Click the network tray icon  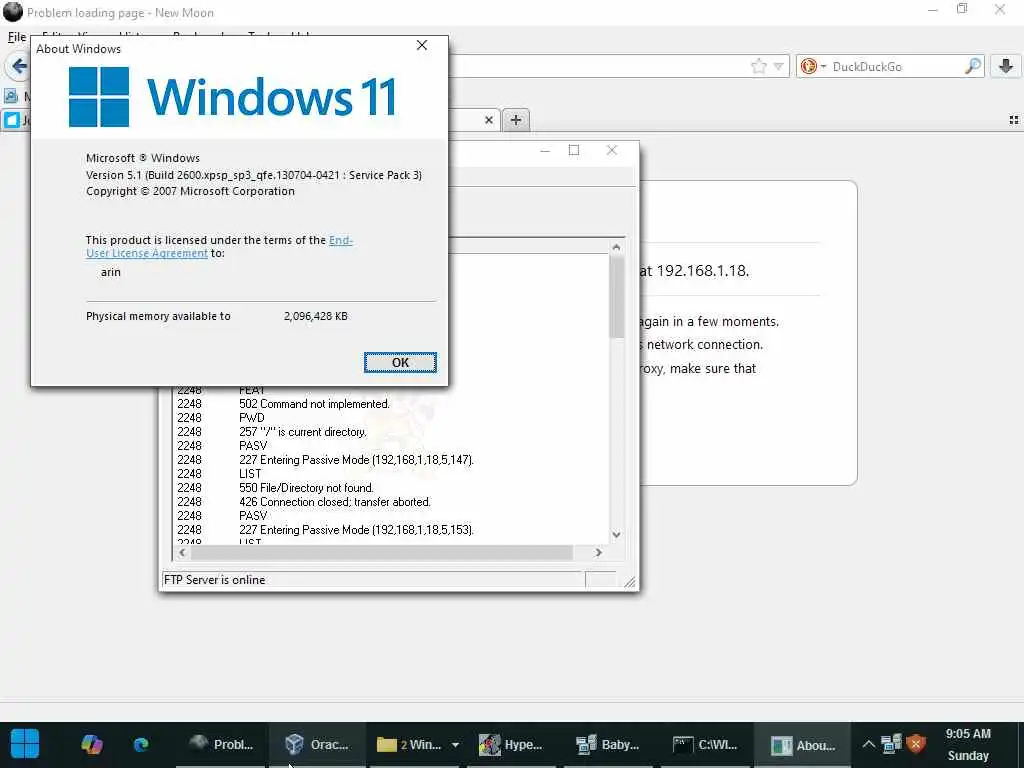[891, 743]
